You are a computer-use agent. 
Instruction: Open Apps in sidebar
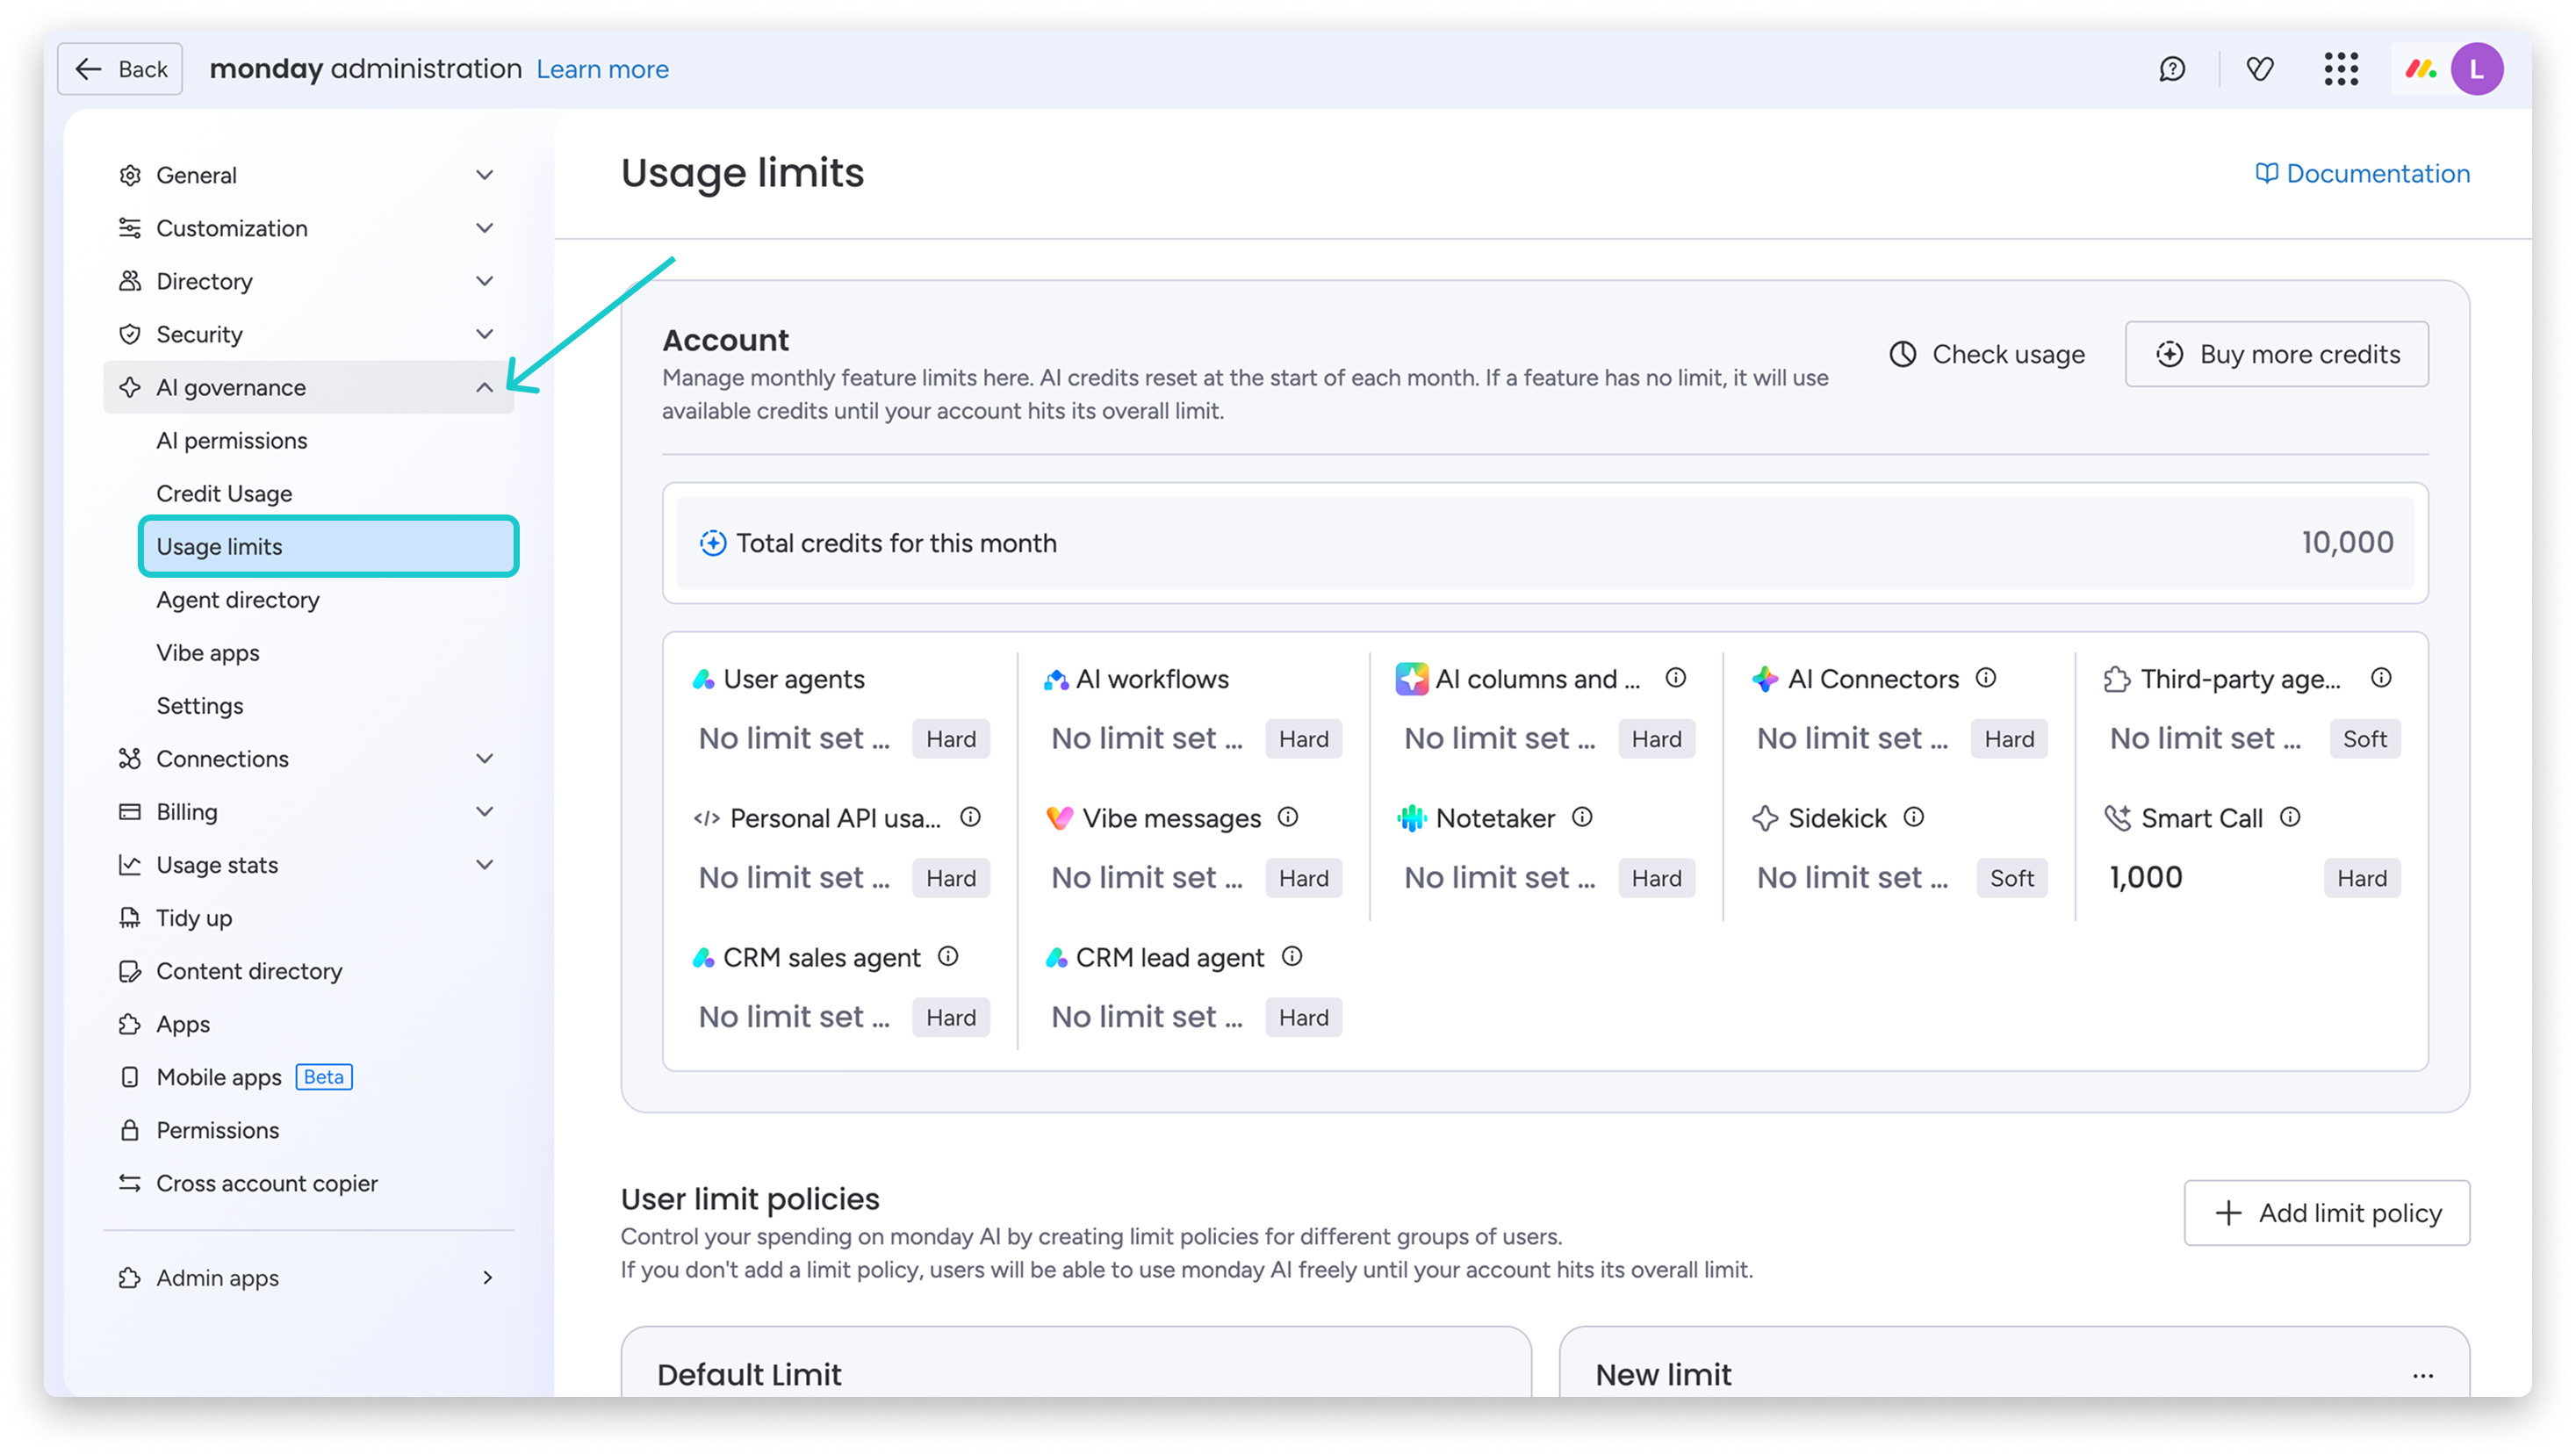click(x=183, y=1024)
